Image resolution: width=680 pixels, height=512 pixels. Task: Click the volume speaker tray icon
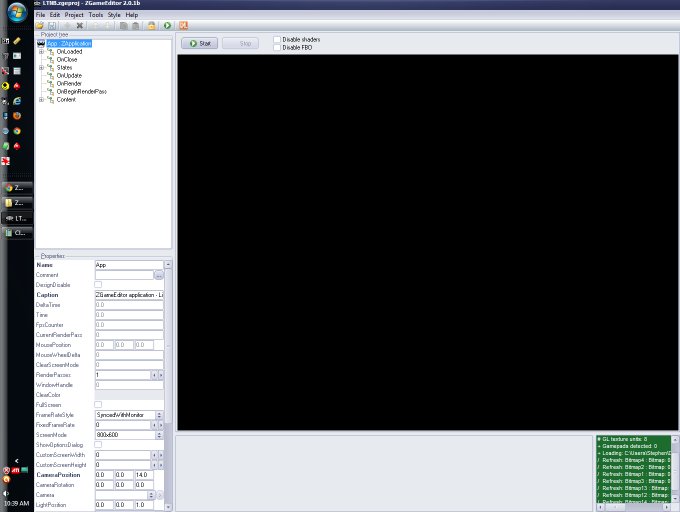[6, 493]
